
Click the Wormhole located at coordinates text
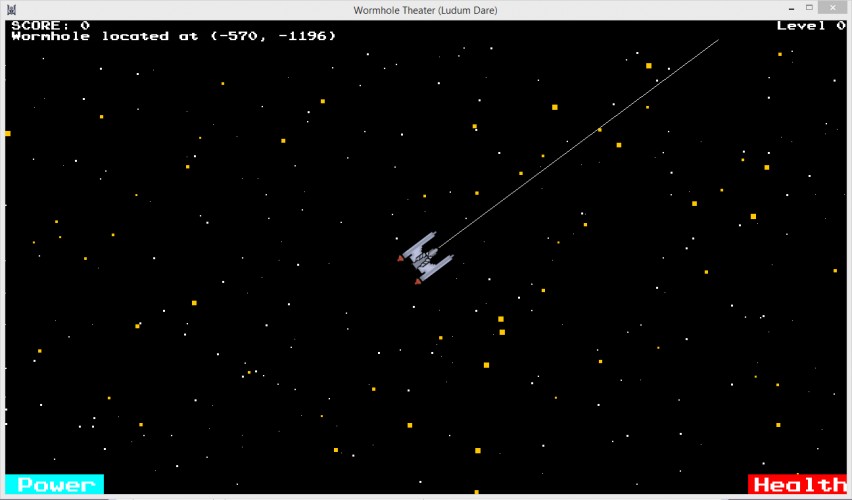(x=174, y=36)
